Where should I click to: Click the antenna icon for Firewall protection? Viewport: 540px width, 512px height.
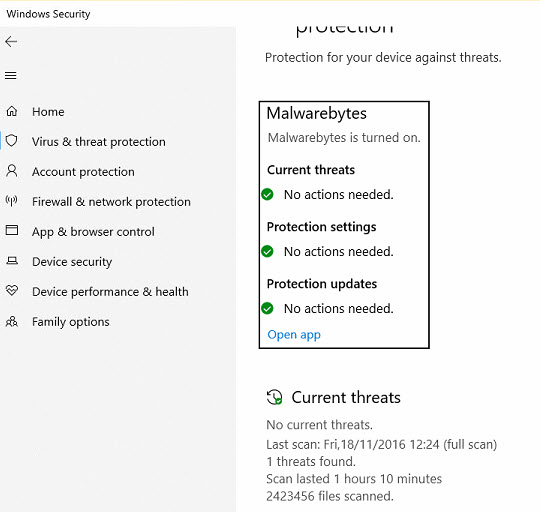[12, 201]
